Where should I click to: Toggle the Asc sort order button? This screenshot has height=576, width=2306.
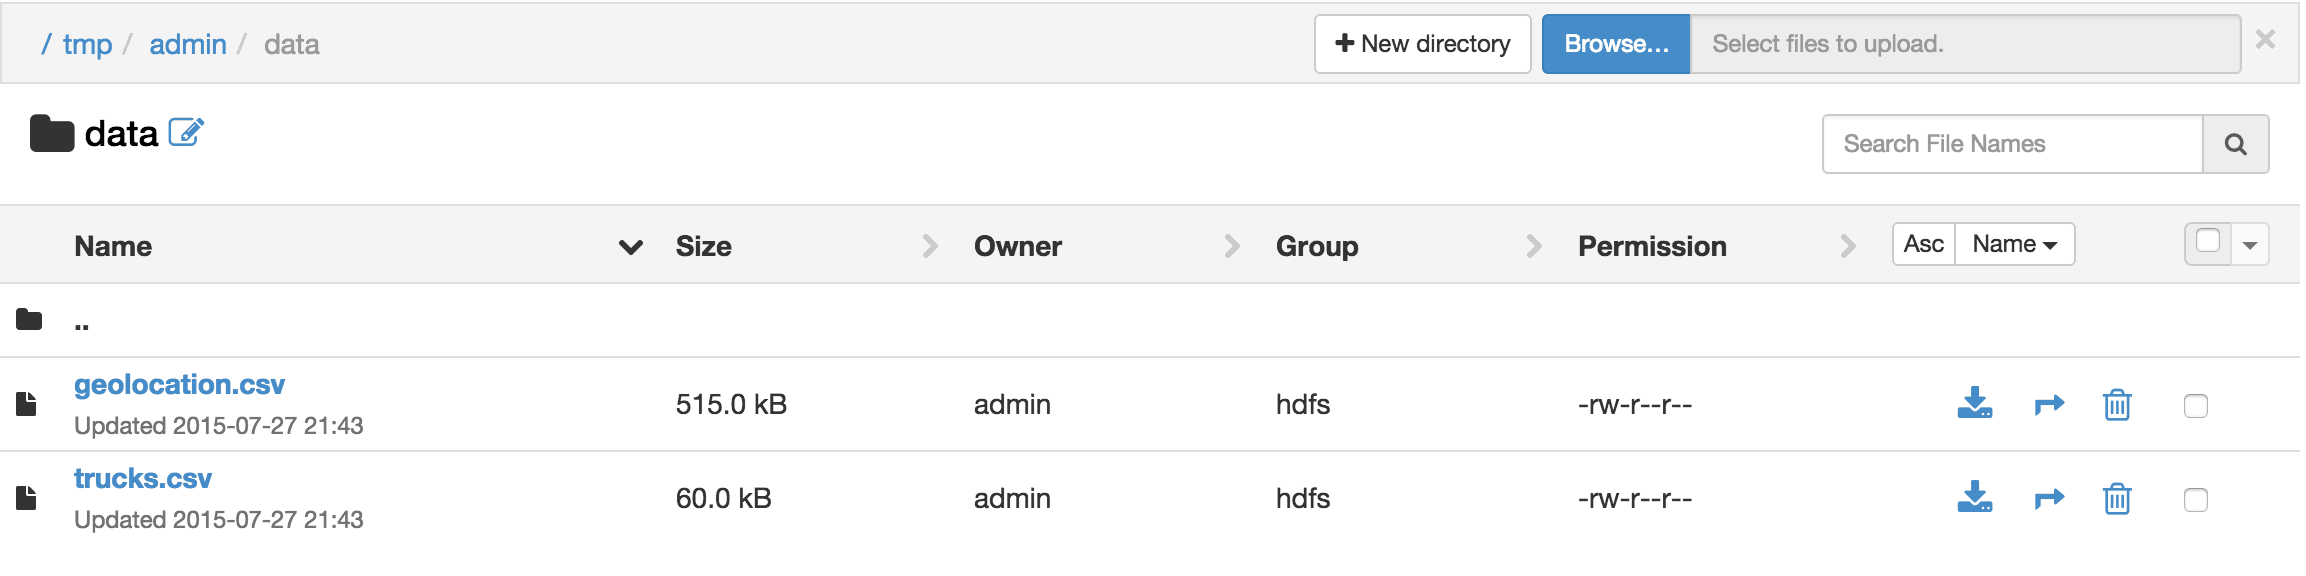tap(1923, 244)
